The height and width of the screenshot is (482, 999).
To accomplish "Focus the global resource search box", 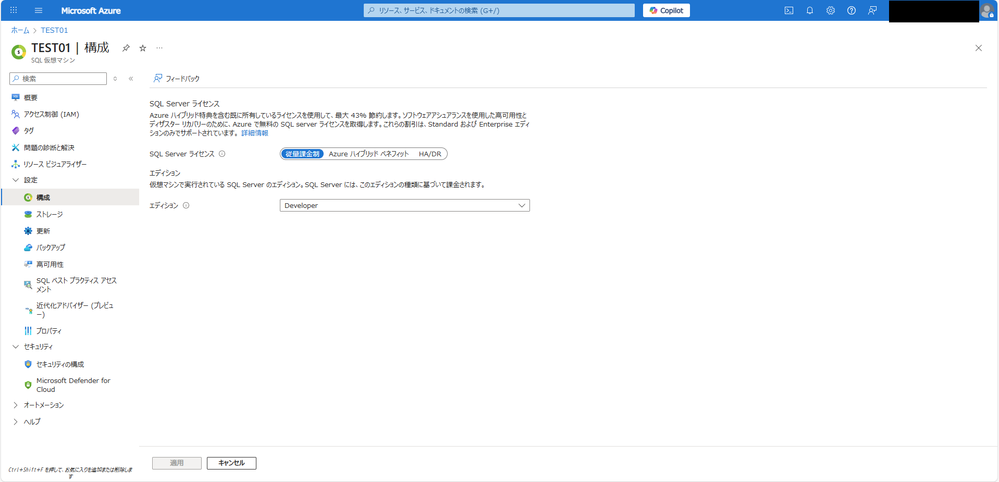I will point(500,10).
